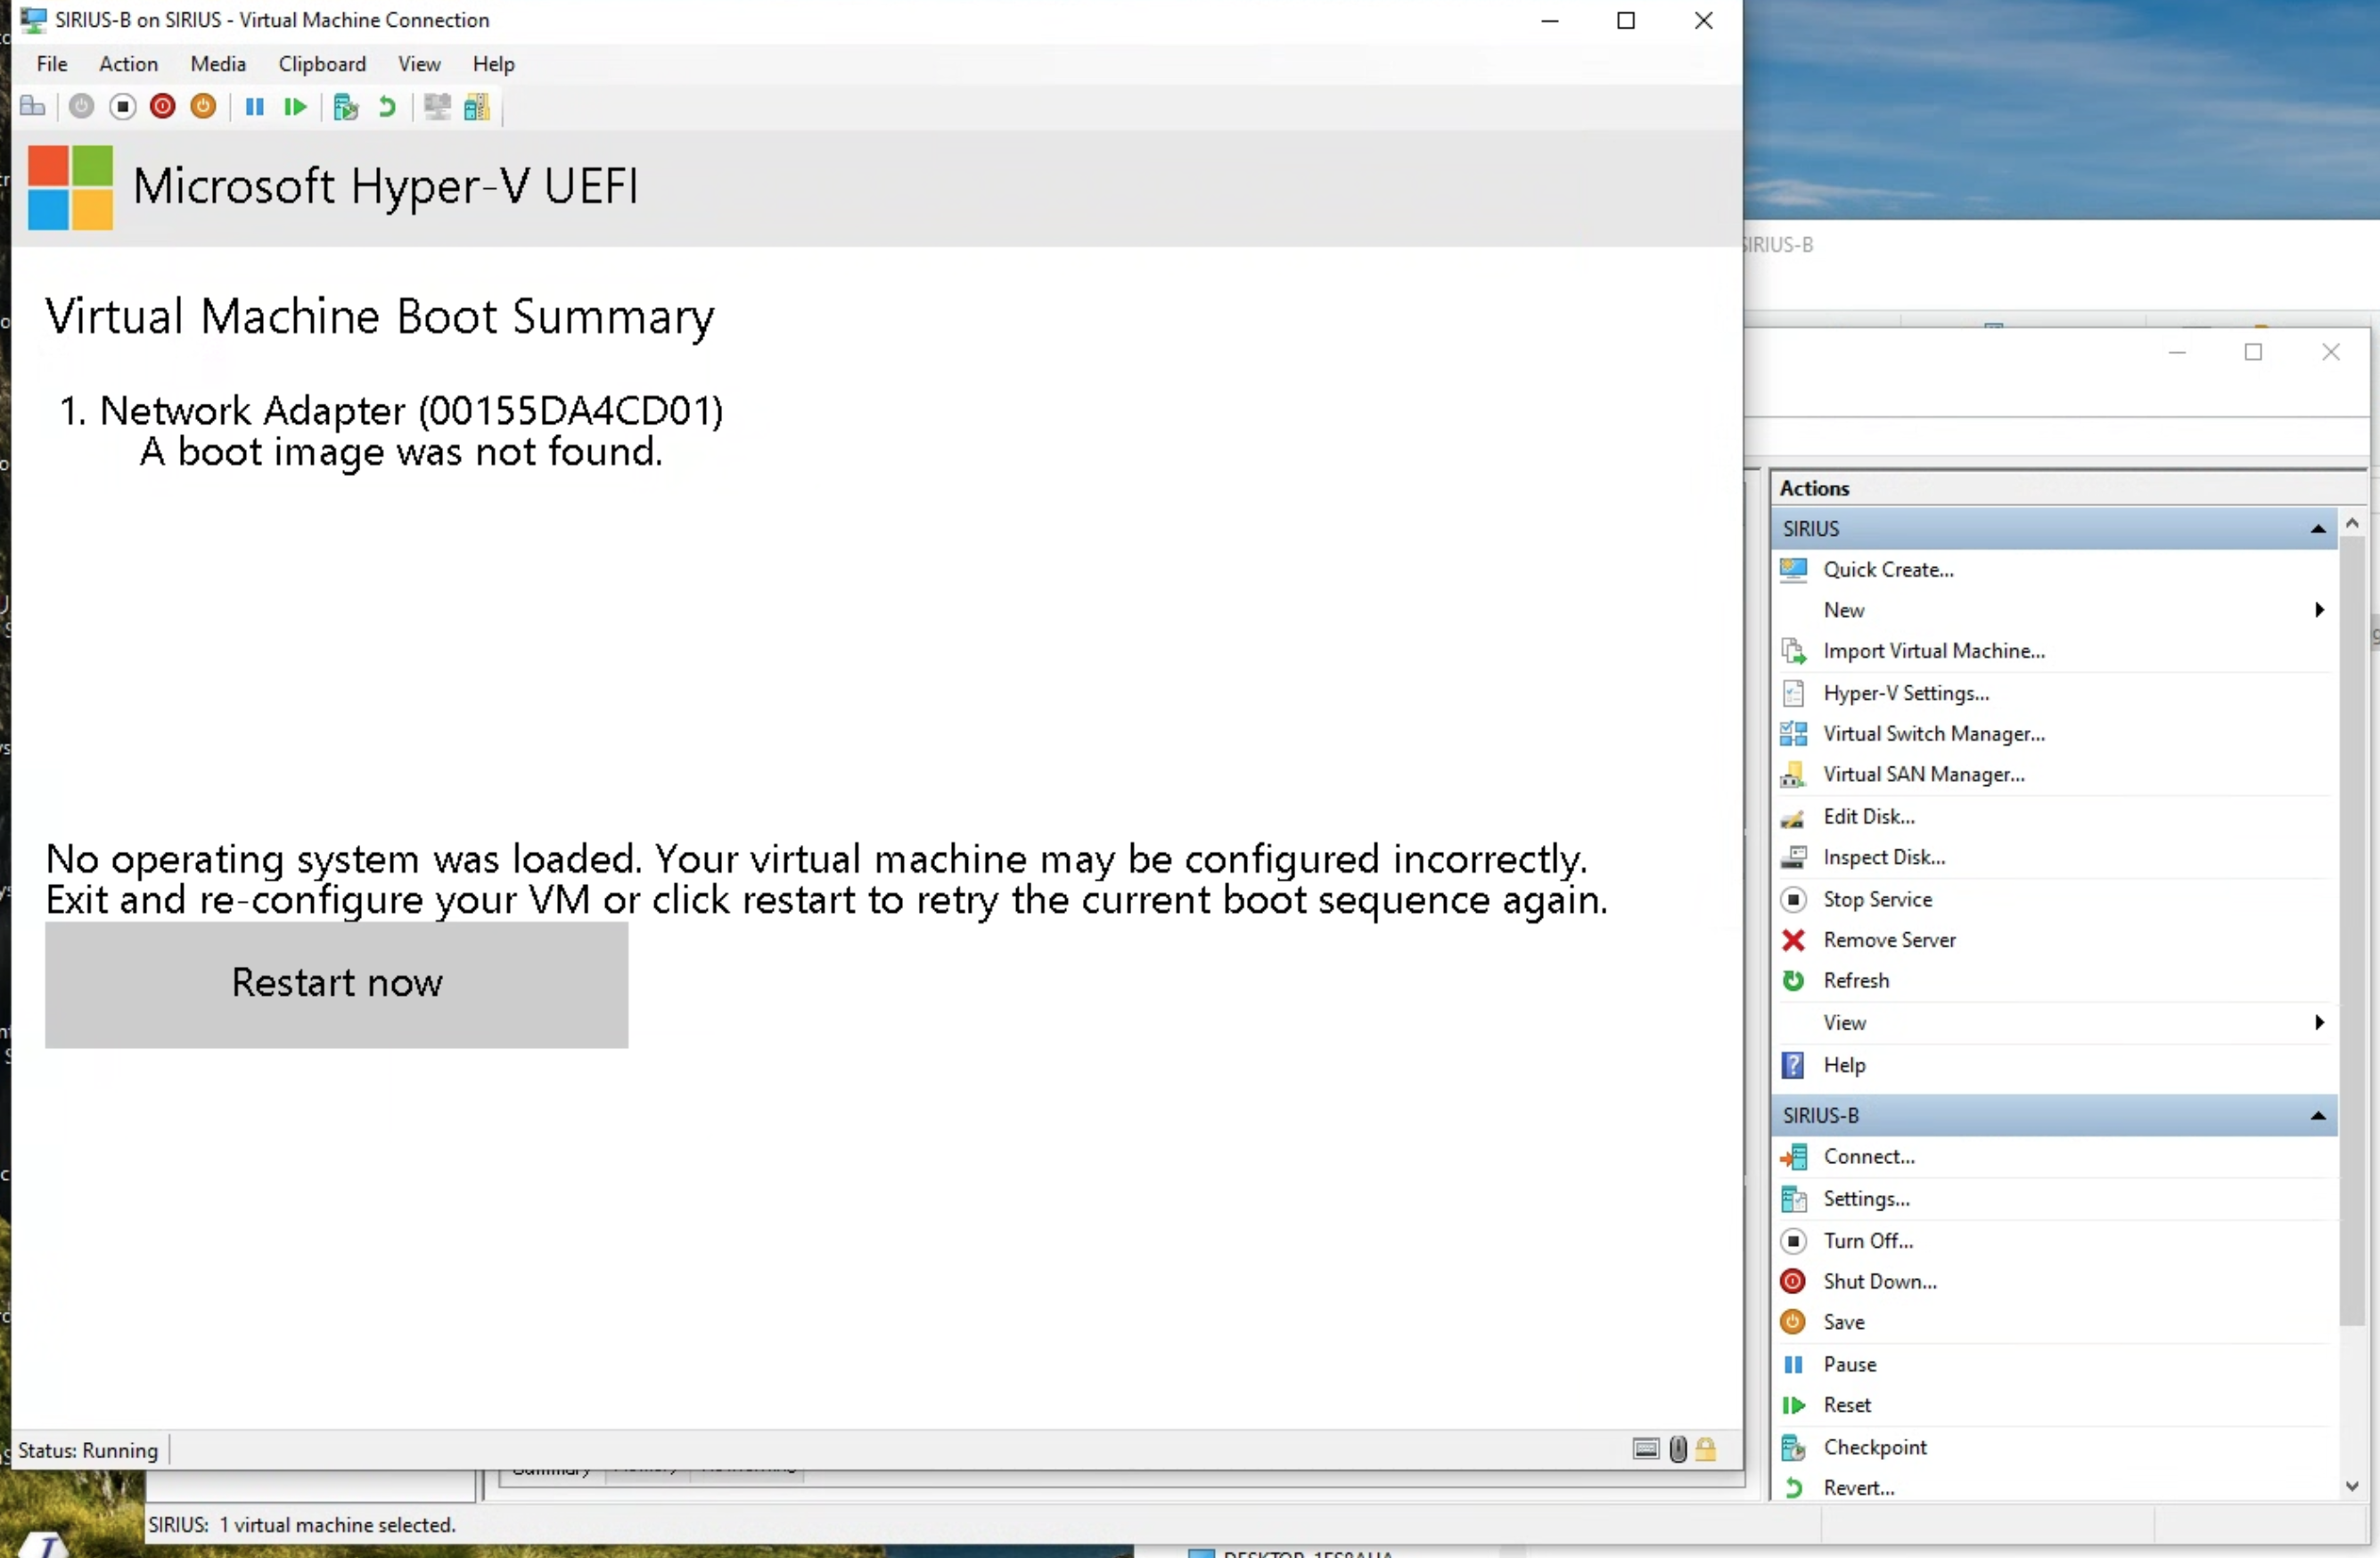Screen dimensions: 2380x1558
Task: Open Hyper-V Settings action
Action: coord(1906,693)
